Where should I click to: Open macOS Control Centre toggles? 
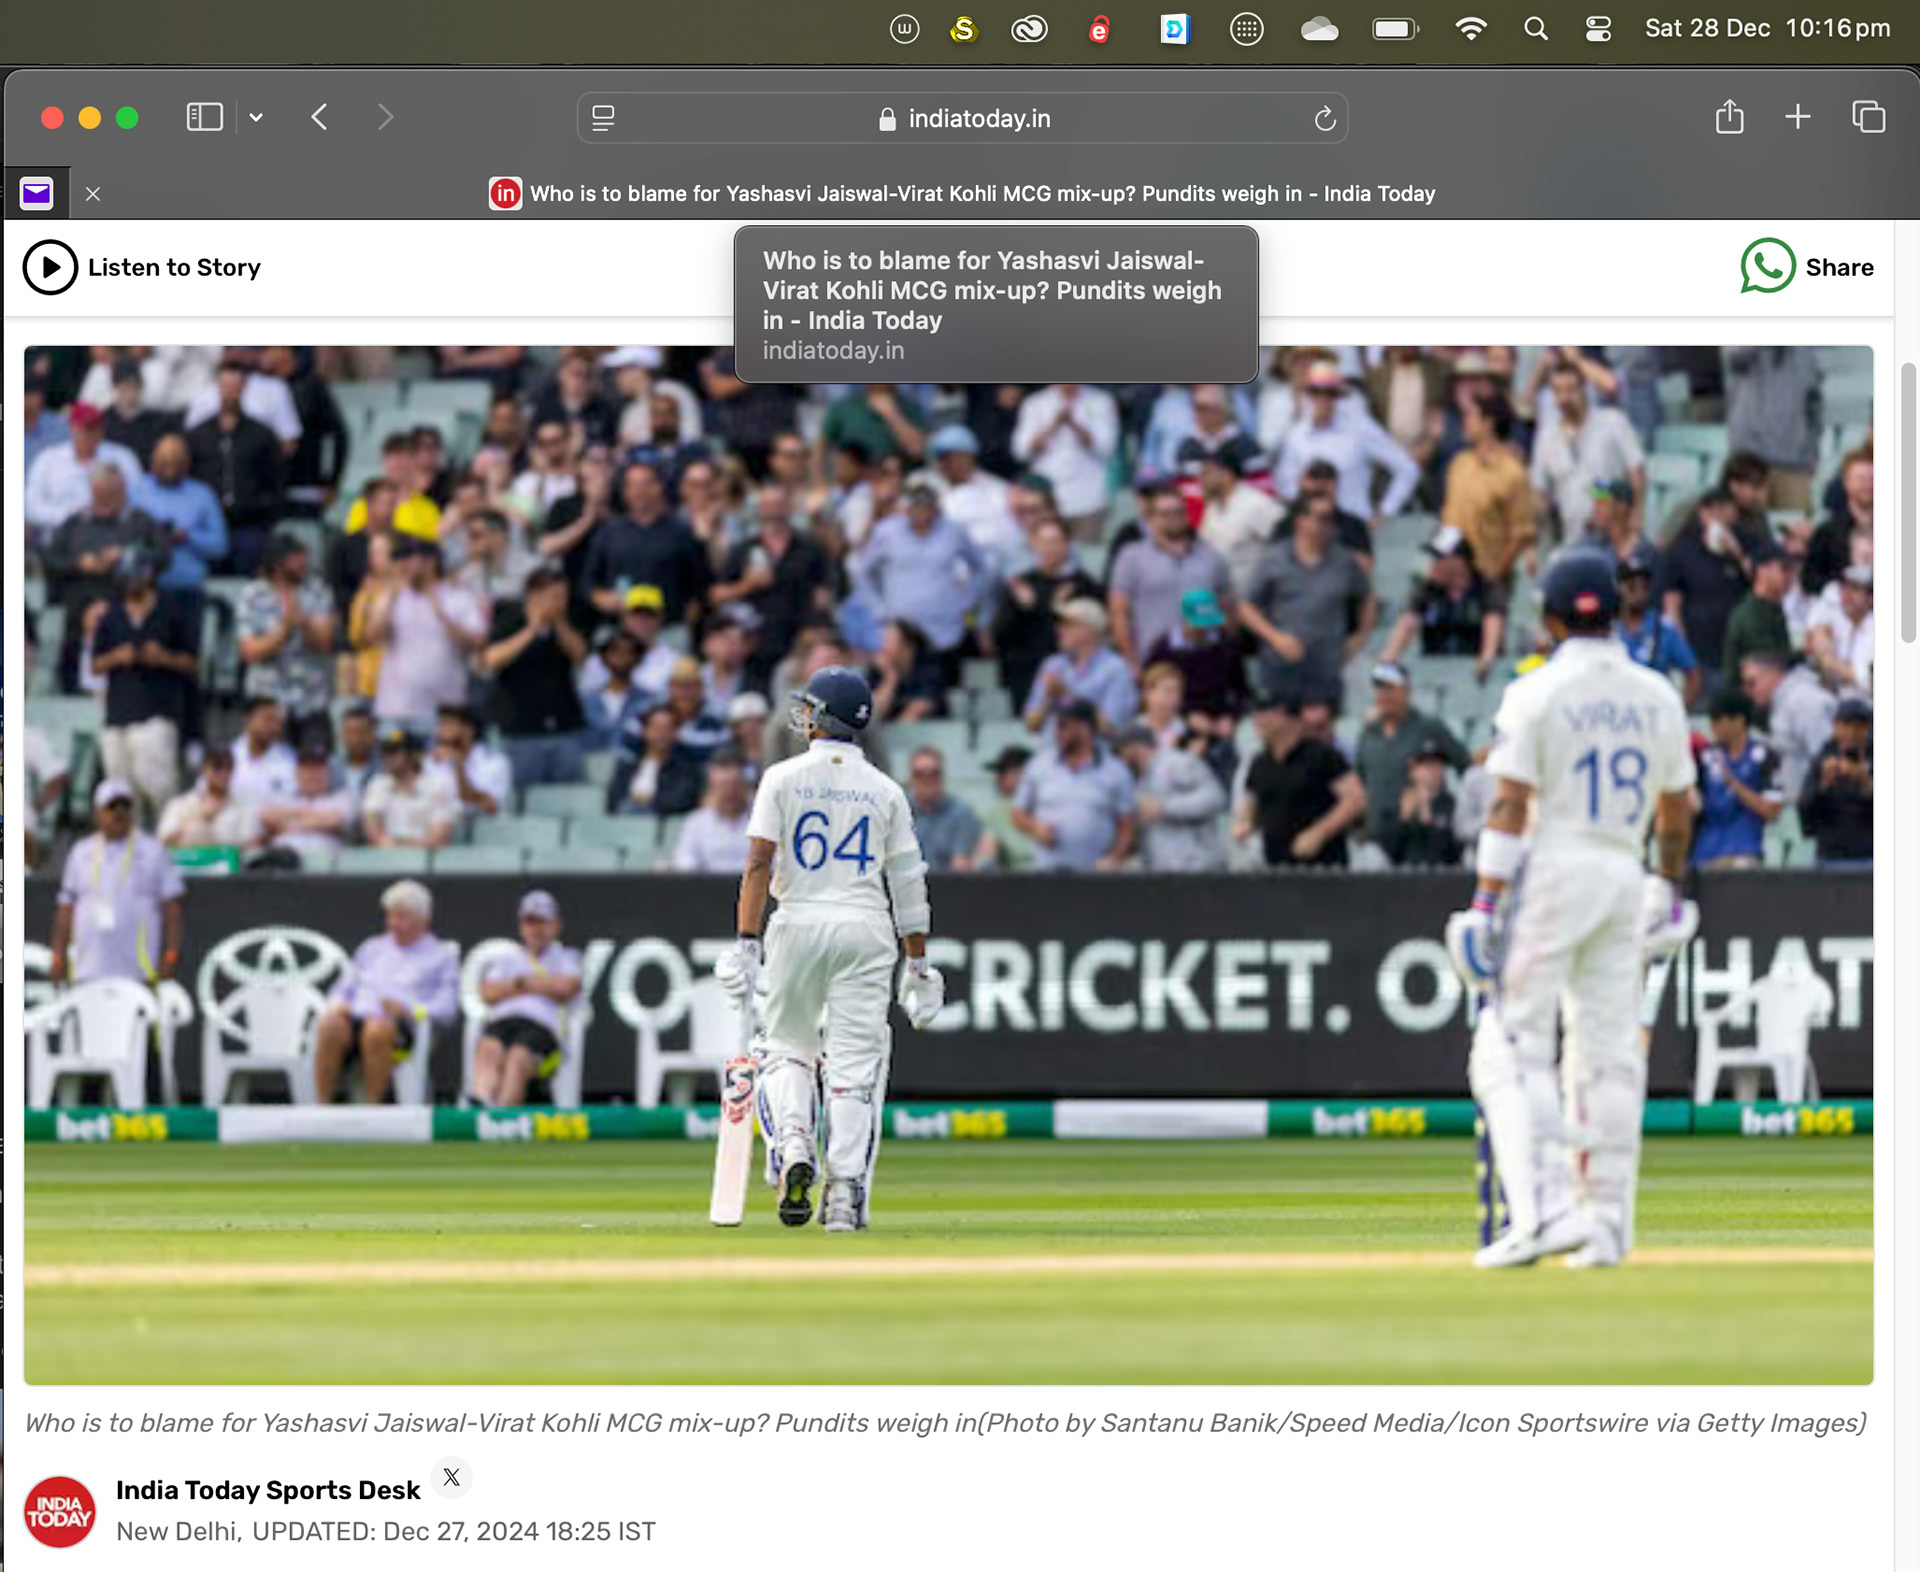(1597, 29)
